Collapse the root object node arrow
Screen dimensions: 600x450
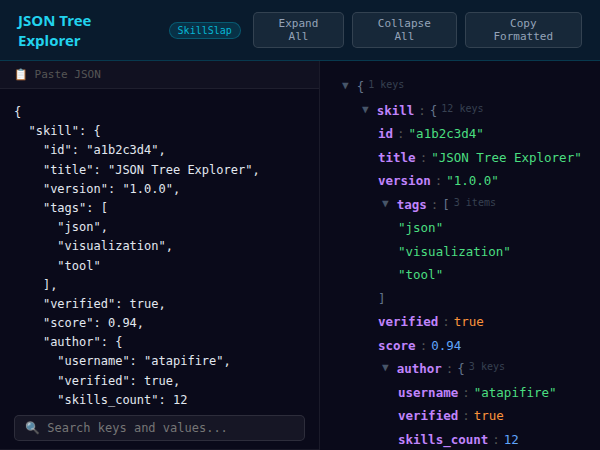[346, 87]
